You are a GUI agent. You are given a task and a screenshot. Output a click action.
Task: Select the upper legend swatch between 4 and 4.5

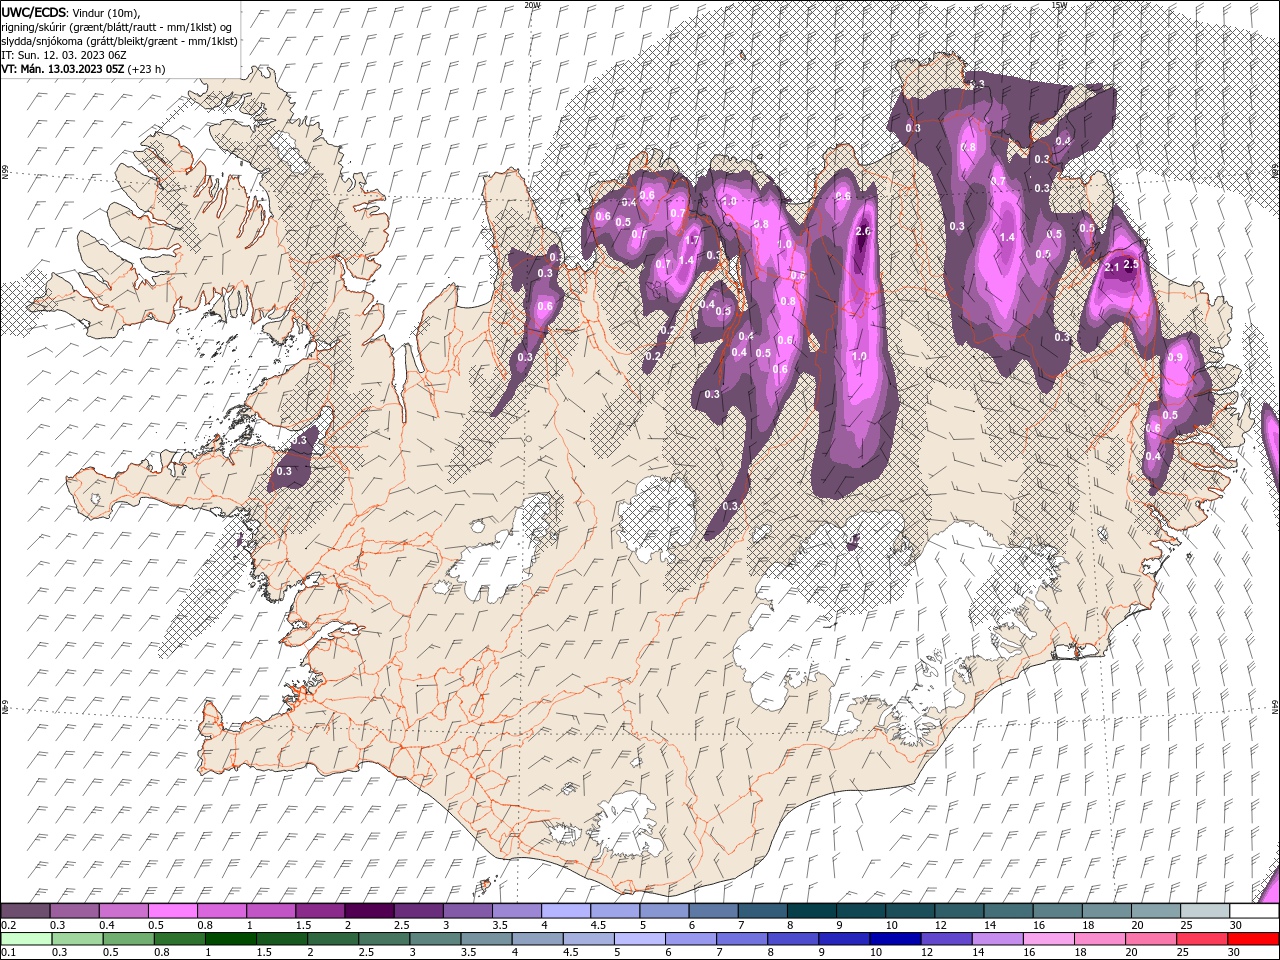tap(566, 911)
